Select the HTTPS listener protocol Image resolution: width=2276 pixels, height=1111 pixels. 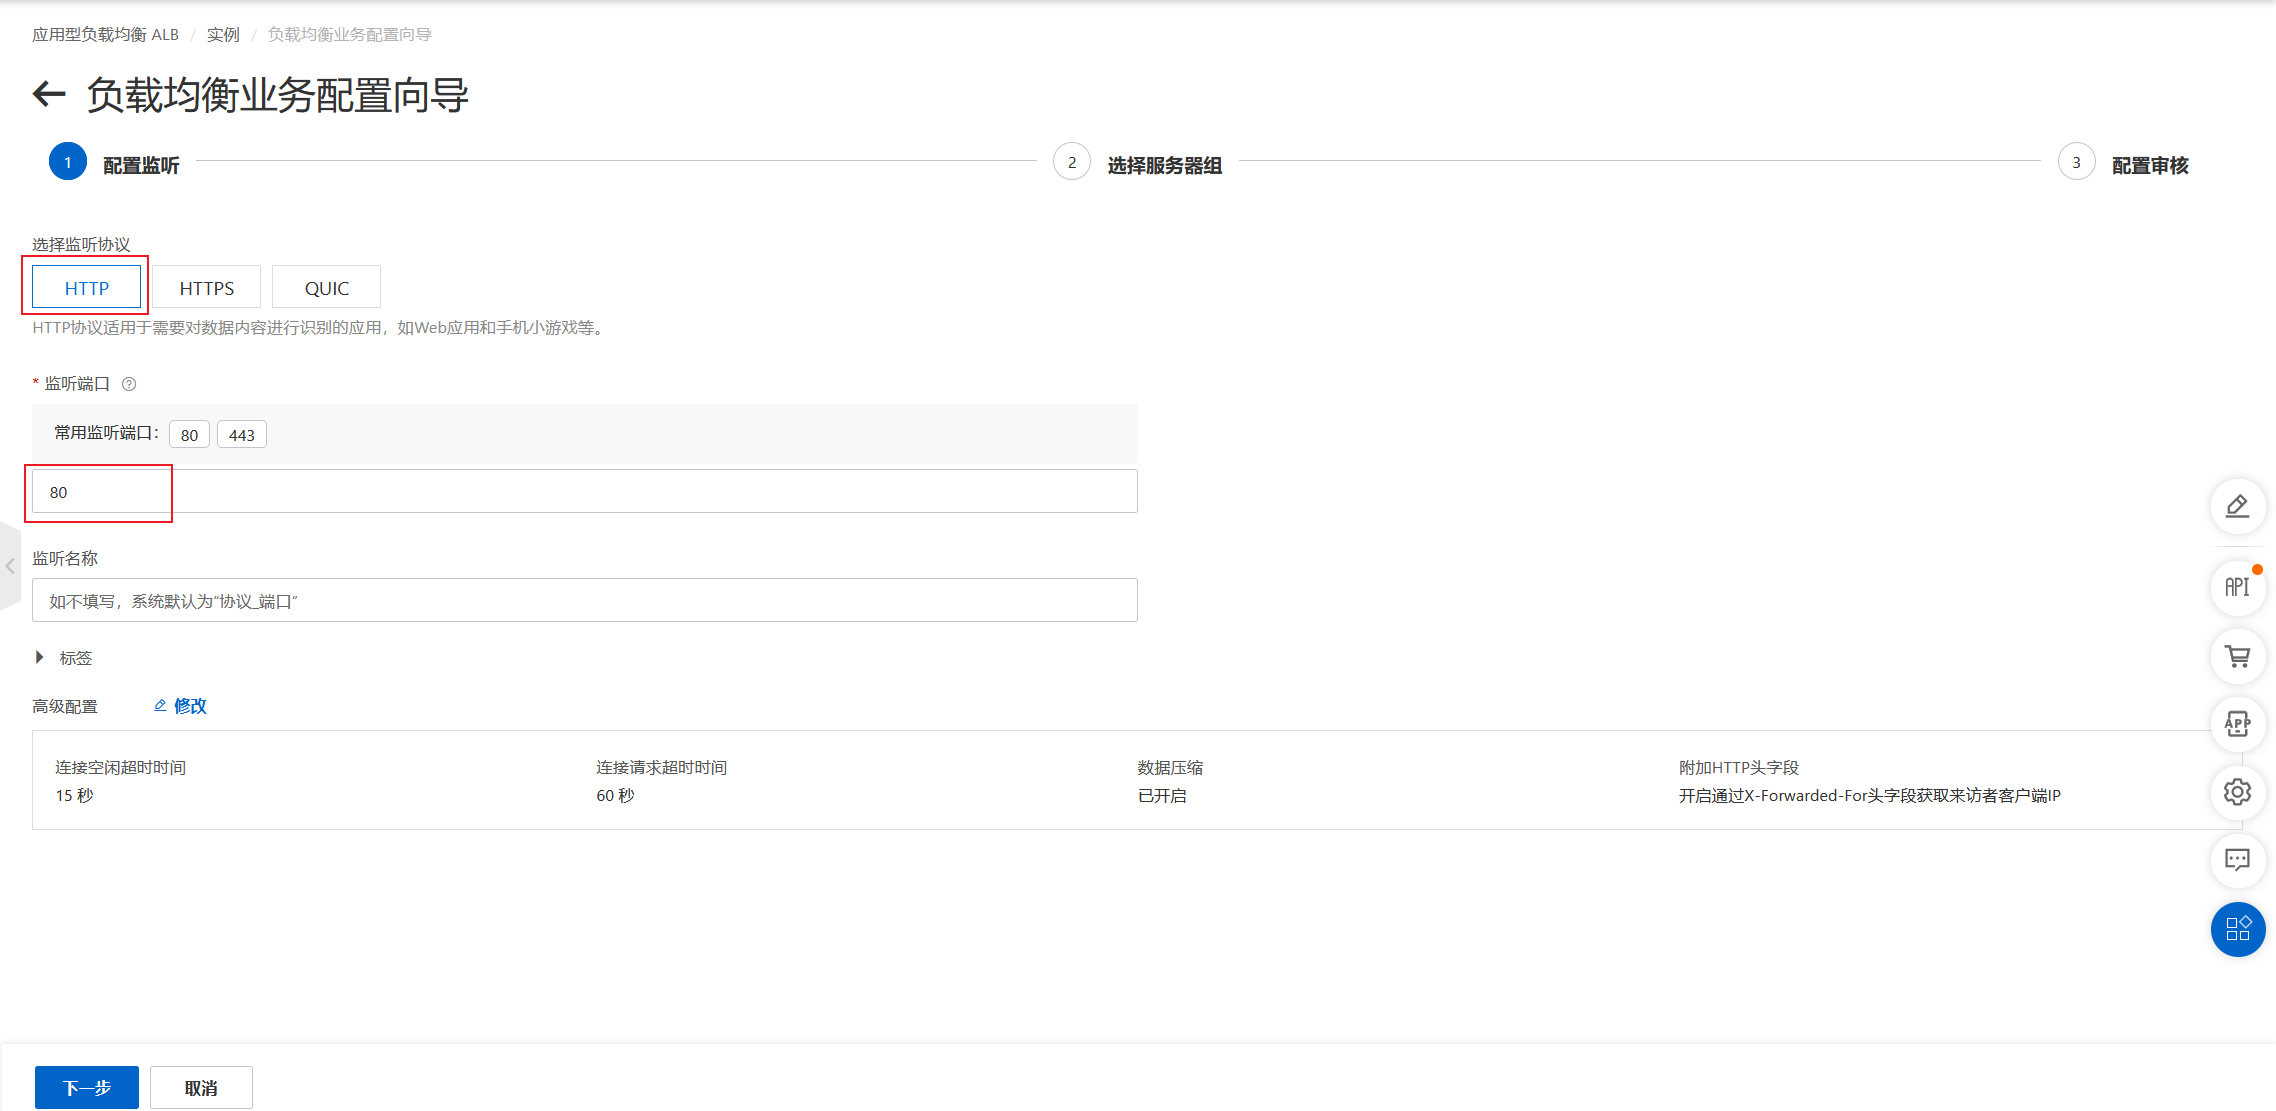pyautogui.click(x=207, y=288)
